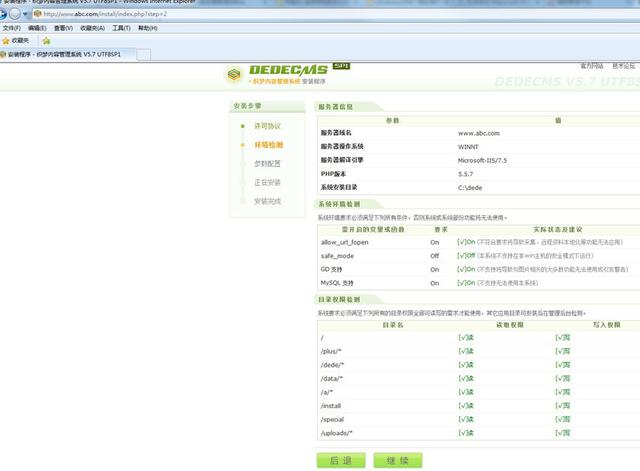Click the 系统环境检测 section header
The width and height of the screenshot is (640, 471).
click(339, 204)
